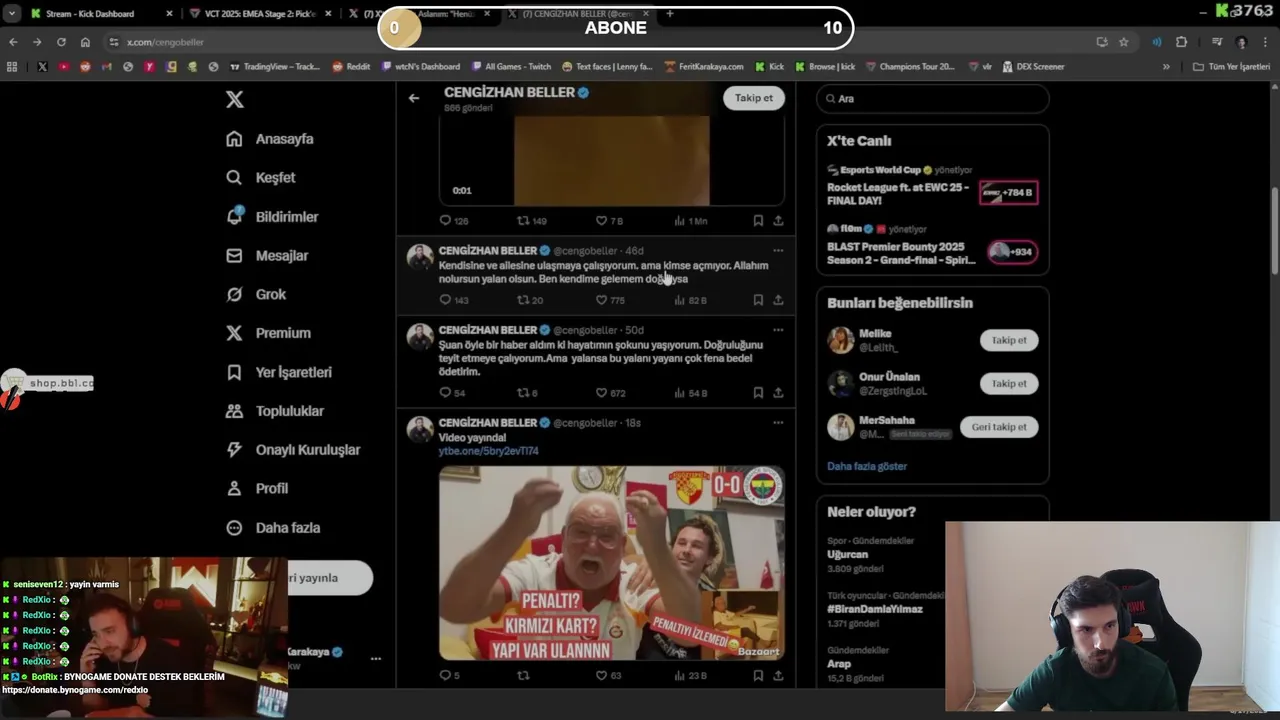Open account options dots beside Karakaya
The width and height of the screenshot is (1280, 720).
376,658
